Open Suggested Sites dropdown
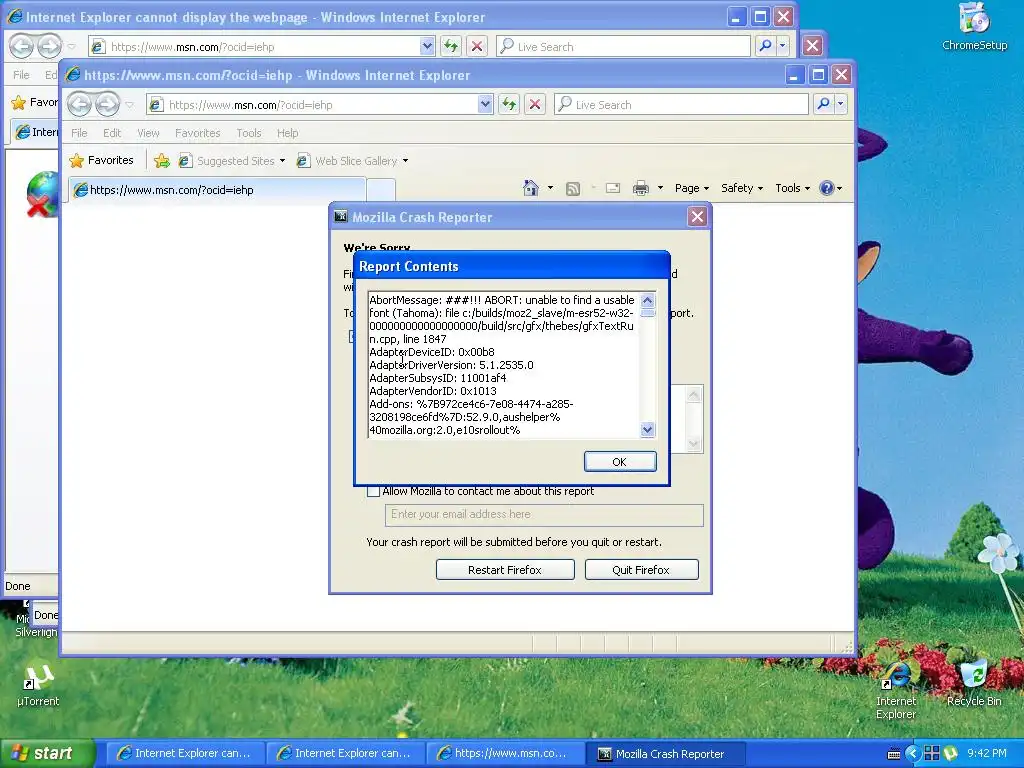Screen dimensions: 1024x768 [x=232, y=161]
